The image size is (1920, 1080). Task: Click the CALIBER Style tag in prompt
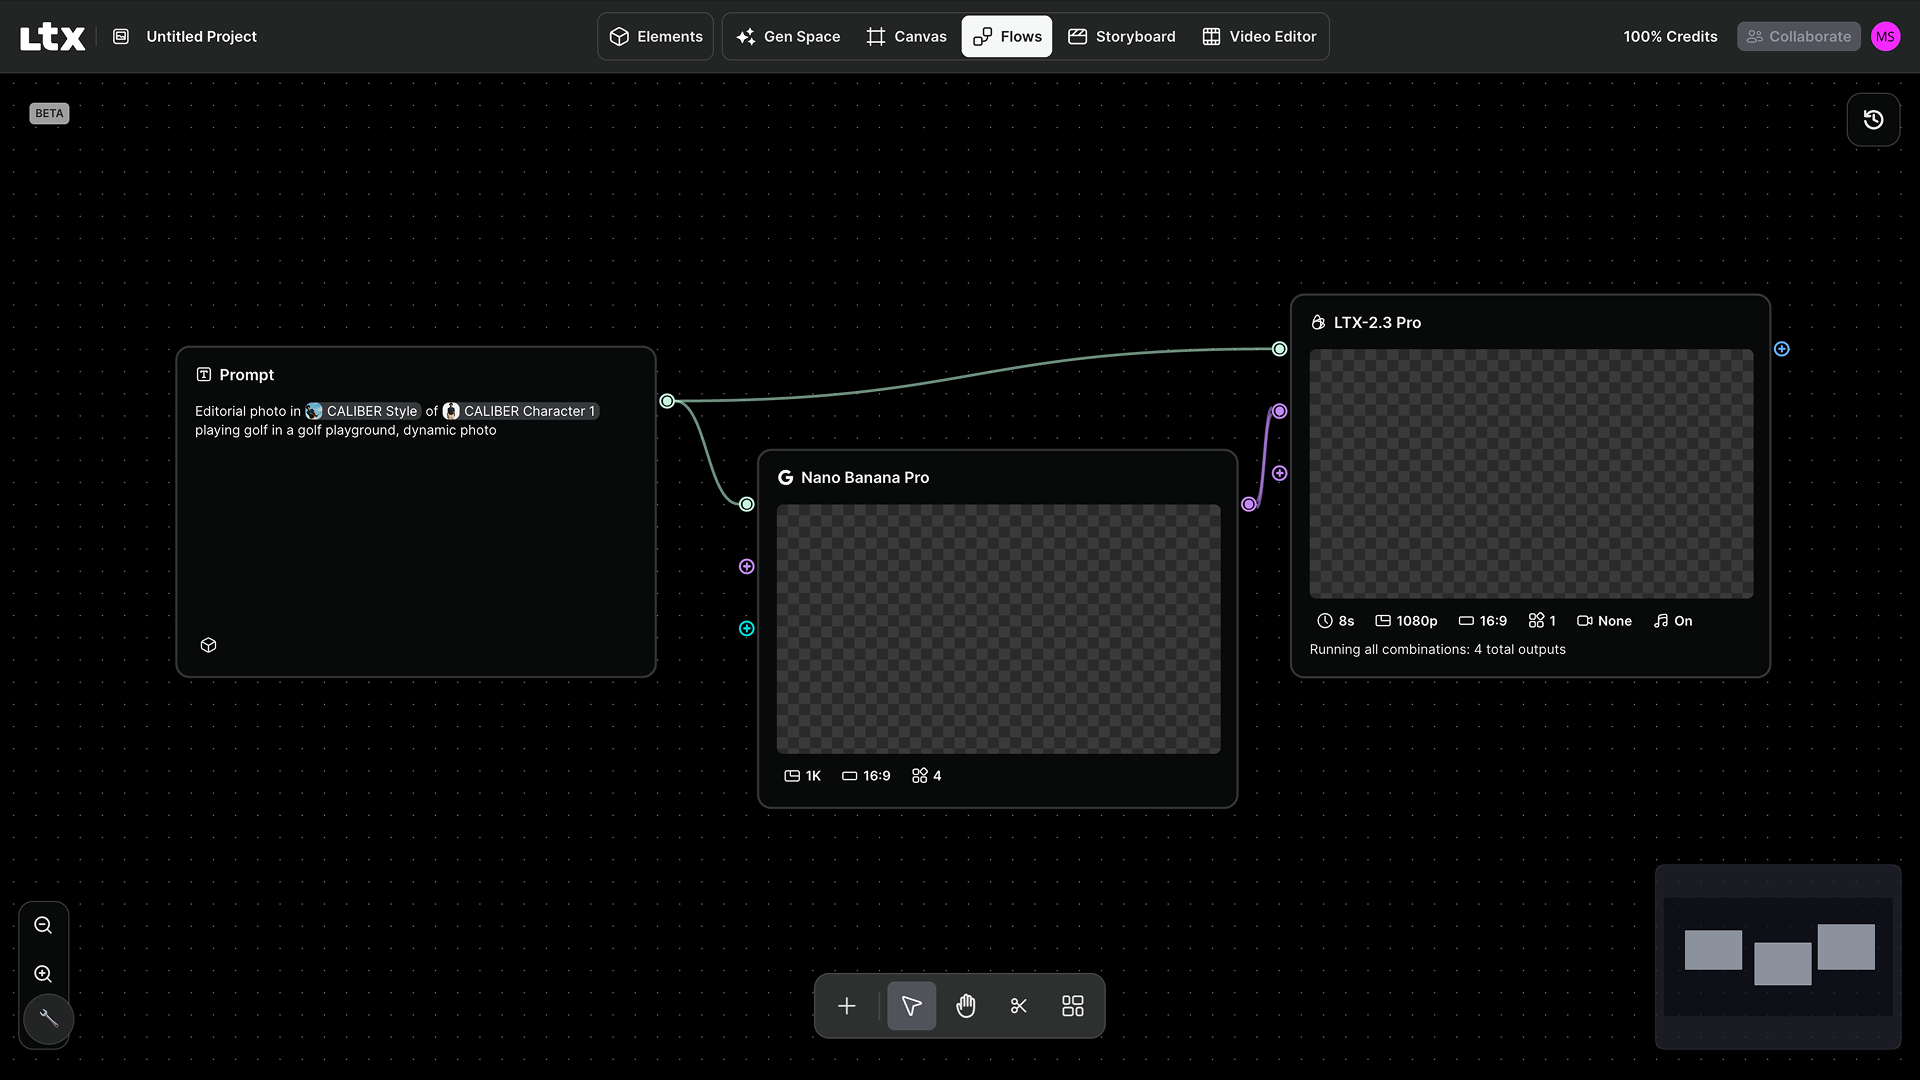[362, 411]
